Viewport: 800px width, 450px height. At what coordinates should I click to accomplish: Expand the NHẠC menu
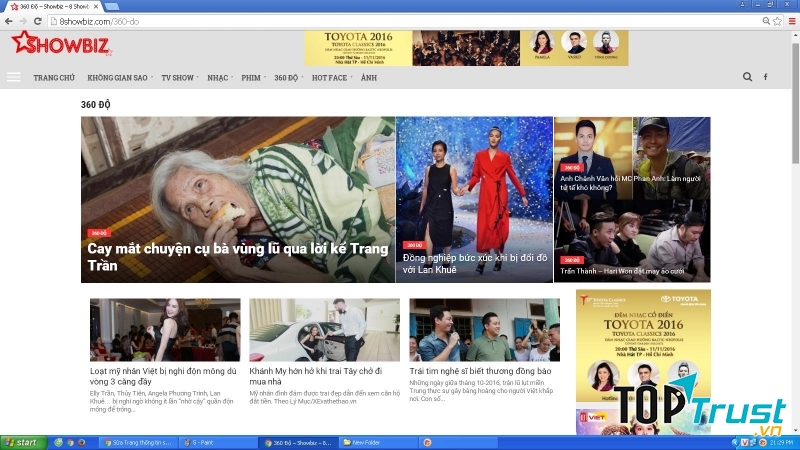tap(219, 78)
